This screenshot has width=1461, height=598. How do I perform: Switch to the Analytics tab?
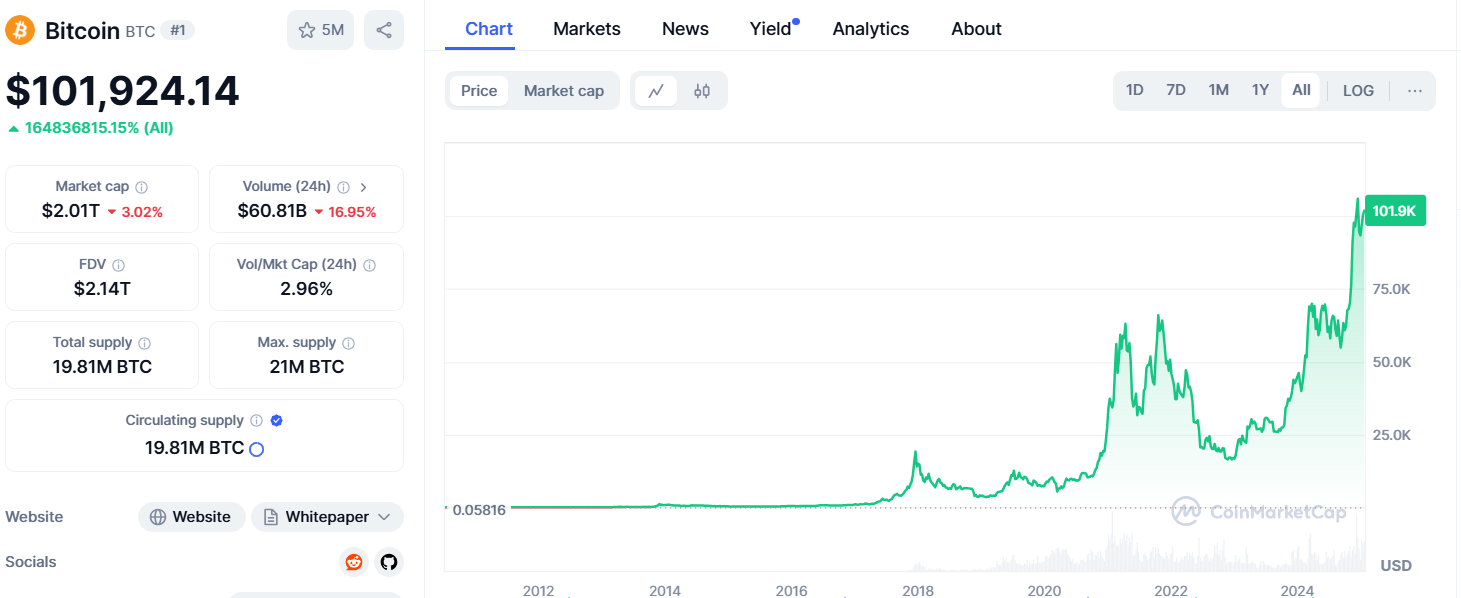coord(871,29)
